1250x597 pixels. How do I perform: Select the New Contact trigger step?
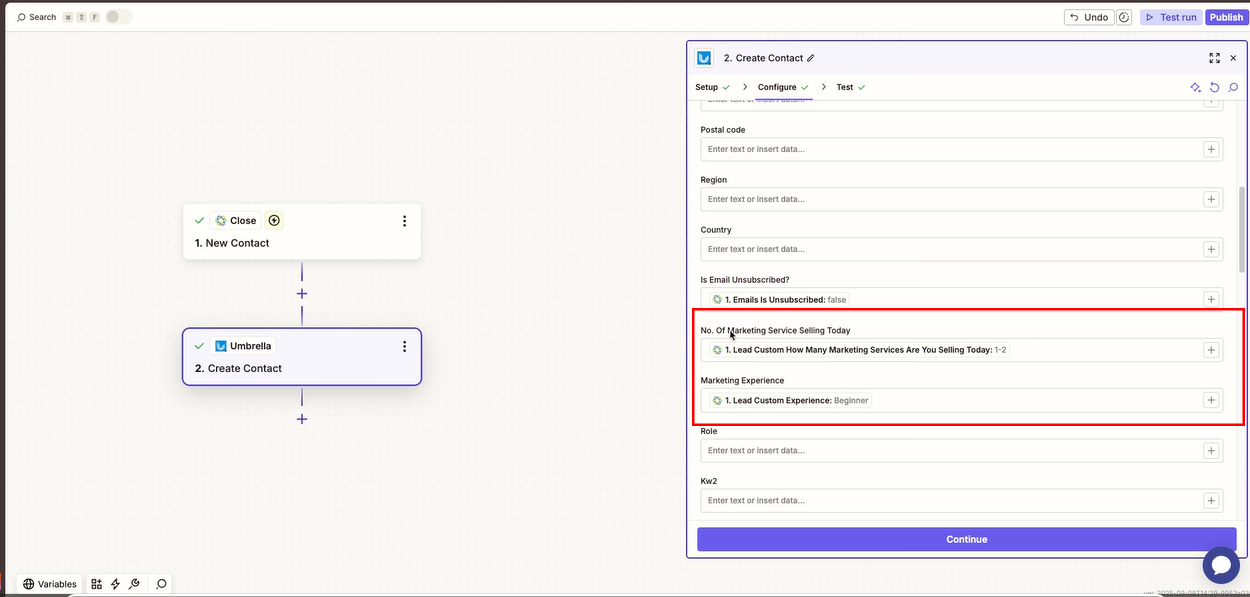point(301,232)
